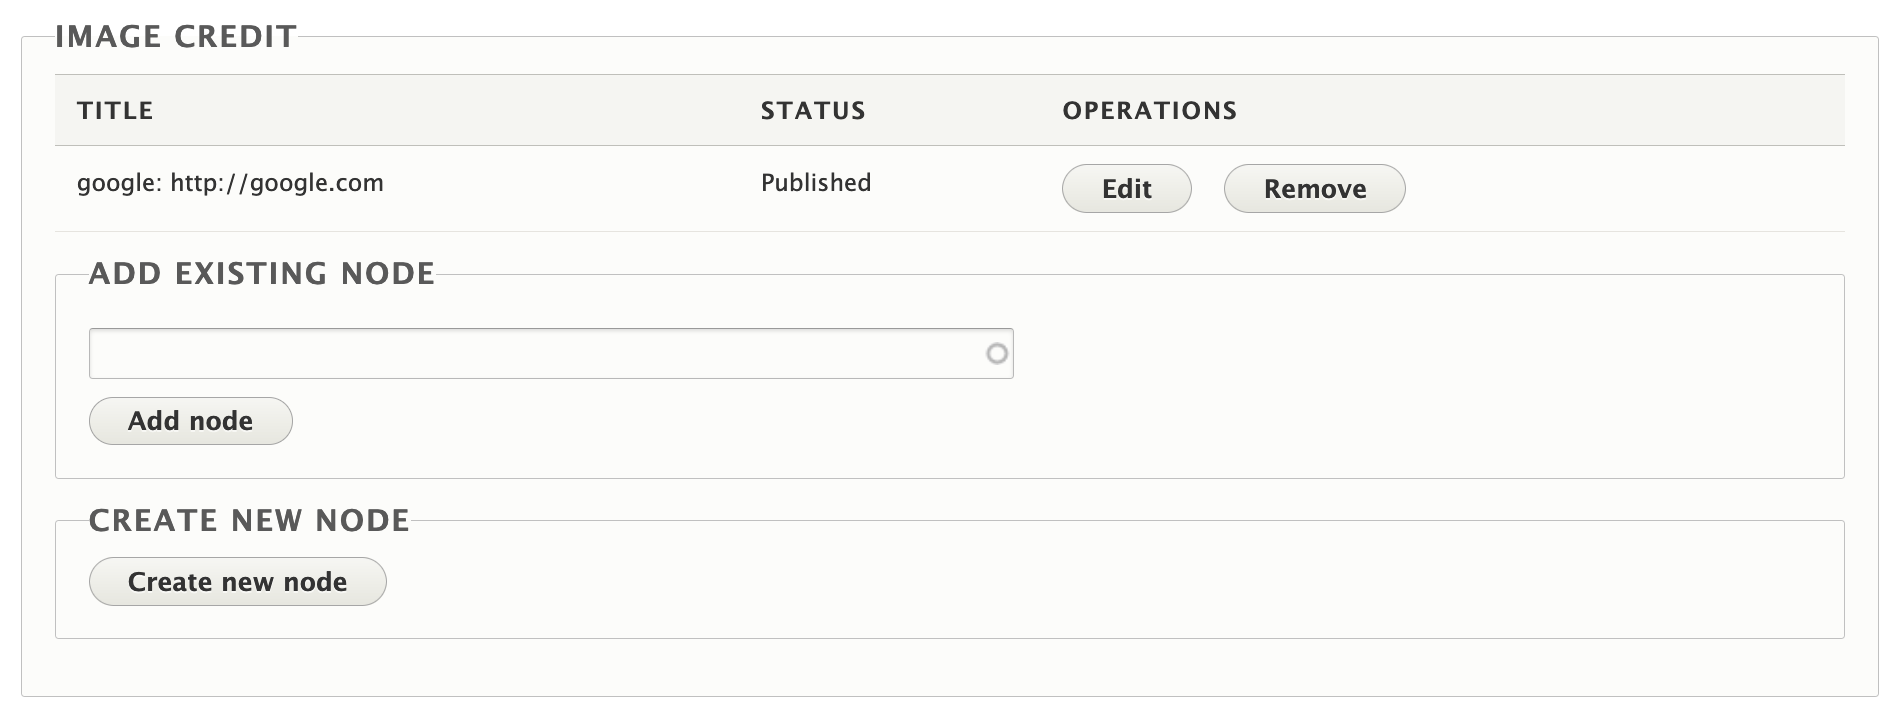Focus the existing node autocomplete field
Screen dimensions: 1900x710
535,354
